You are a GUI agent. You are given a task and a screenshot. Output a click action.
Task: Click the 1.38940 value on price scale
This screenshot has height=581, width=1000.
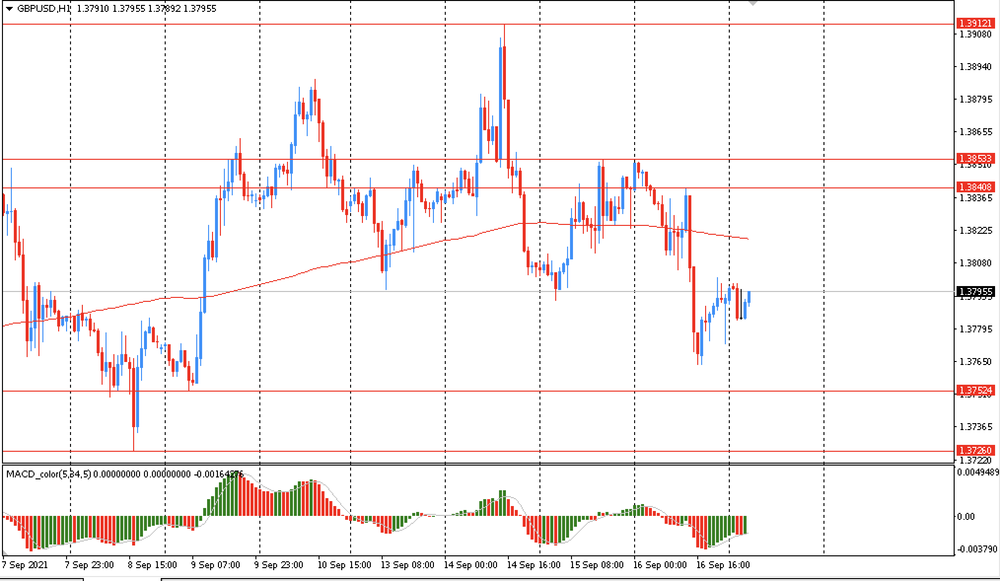(976, 66)
